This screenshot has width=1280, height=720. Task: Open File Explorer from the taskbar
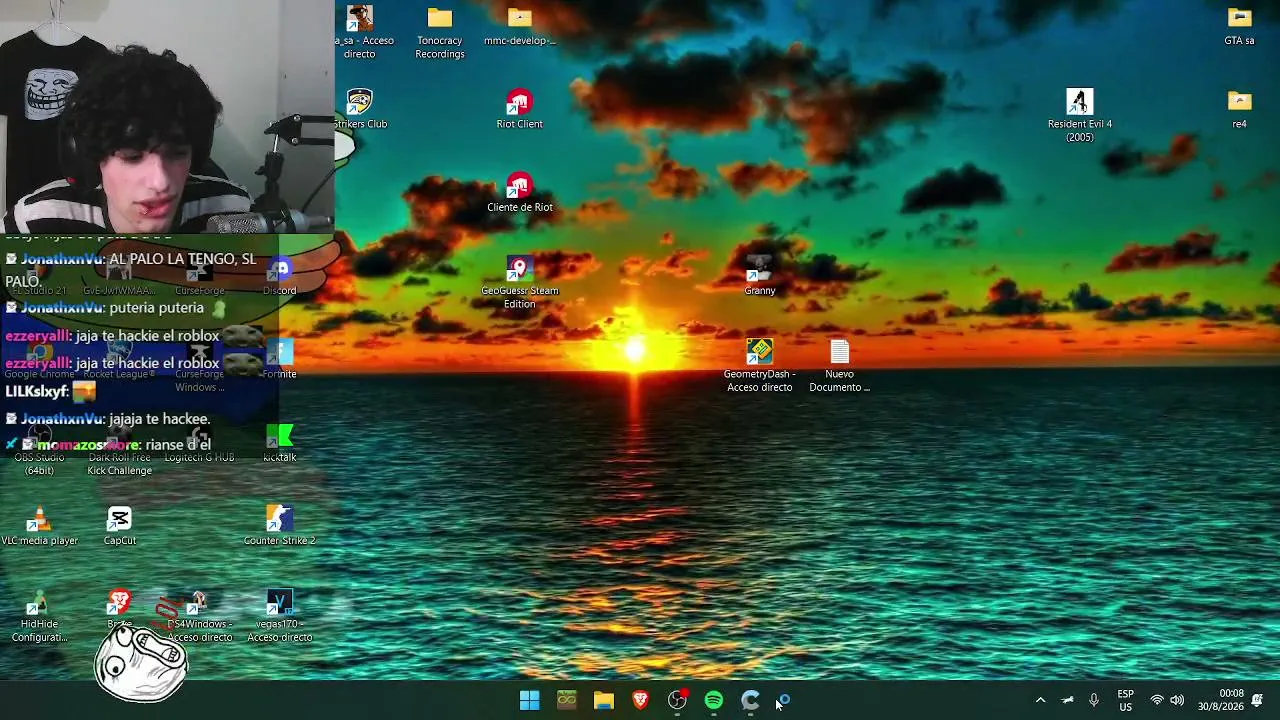tap(604, 701)
